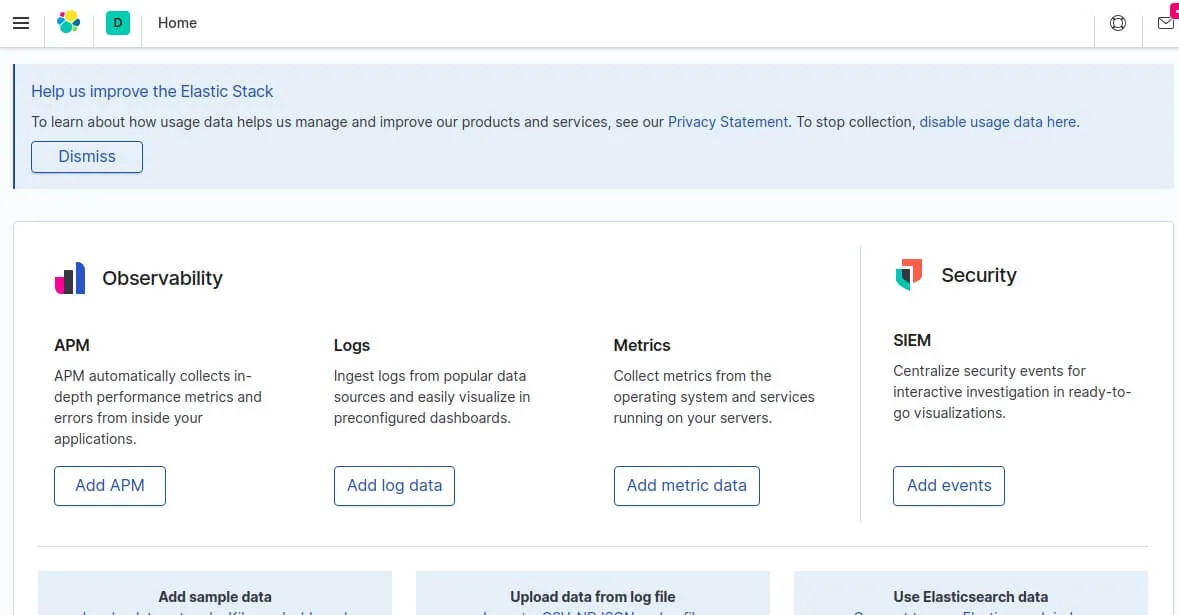The width and height of the screenshot is (1179, 615).
Task: Open the newsfeed mail icon
Action: (1166, 23)
